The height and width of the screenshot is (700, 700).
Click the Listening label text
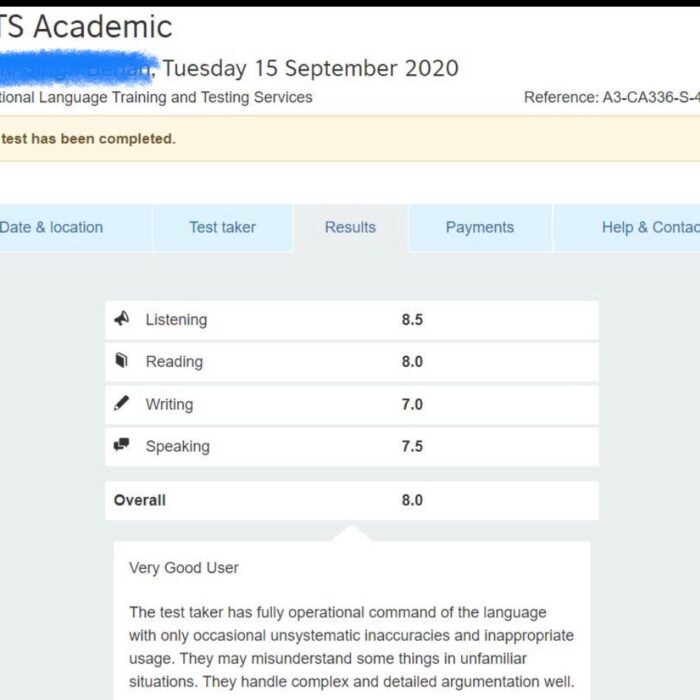click(176, 320)
